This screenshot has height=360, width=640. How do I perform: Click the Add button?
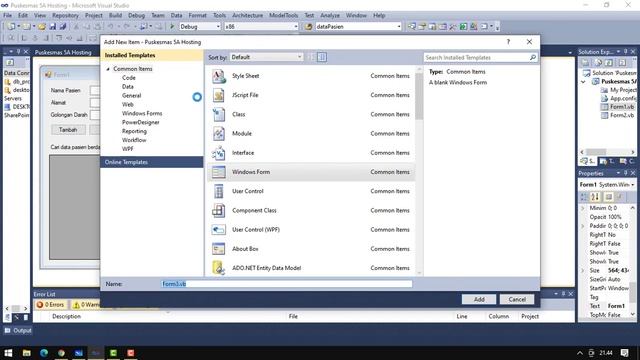(x=479, y=299)
